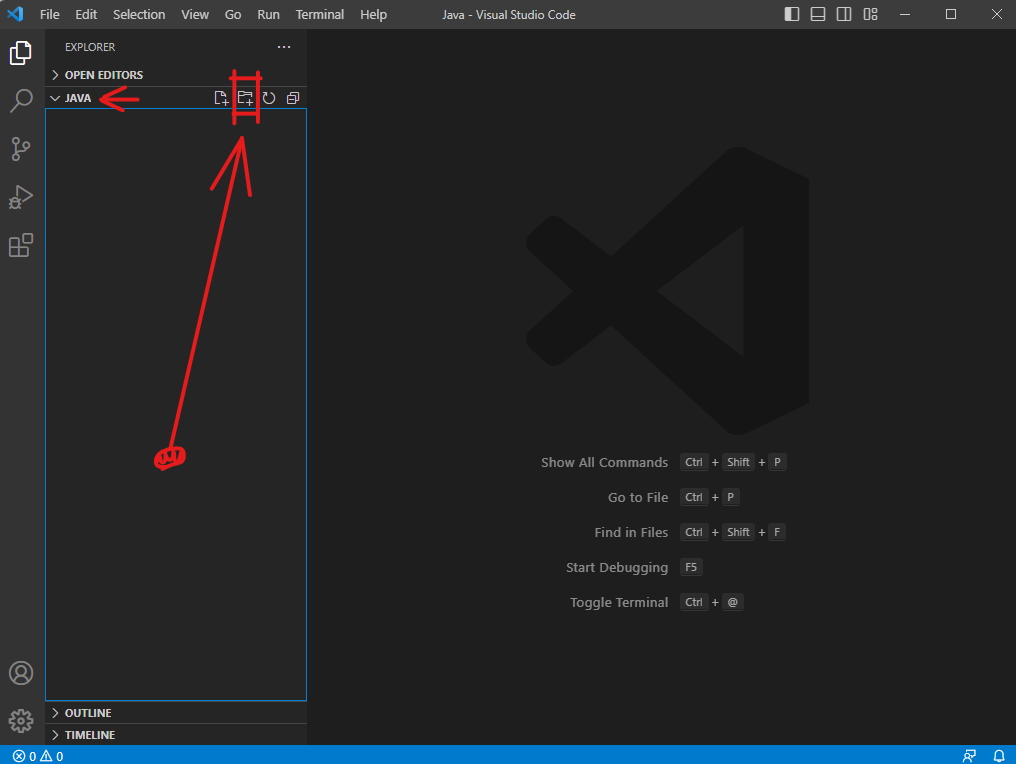The image size is (1016, 764).
Task: Open Explorer views and more actions ellipsis
Action: pos(284,47)
